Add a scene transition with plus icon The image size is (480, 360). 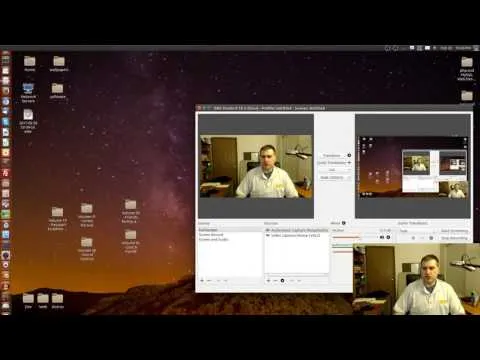click(x=414, y=238)
